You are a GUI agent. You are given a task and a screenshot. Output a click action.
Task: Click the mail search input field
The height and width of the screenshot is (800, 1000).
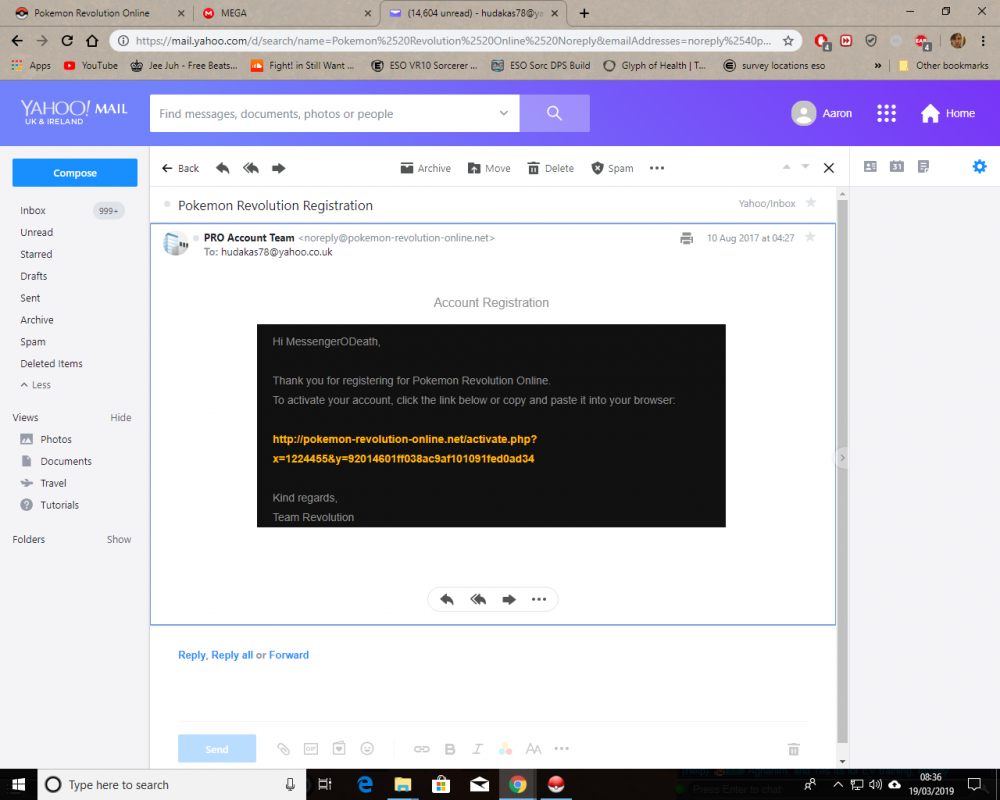[325, 113]
